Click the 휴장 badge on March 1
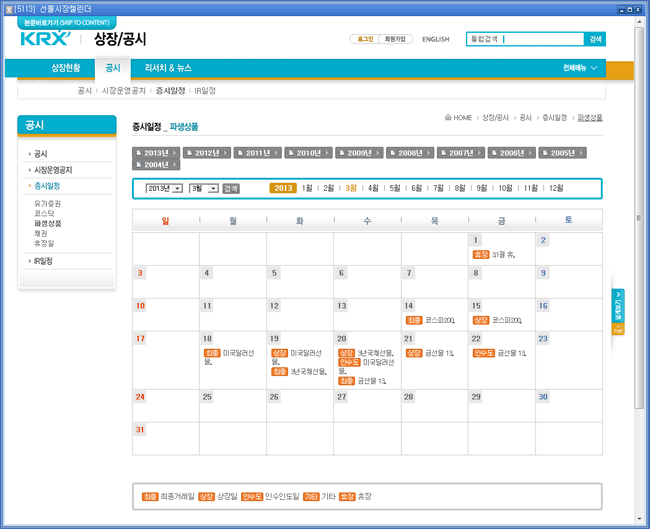This screenshot has height=529, width=650. (x=481, y=255)
